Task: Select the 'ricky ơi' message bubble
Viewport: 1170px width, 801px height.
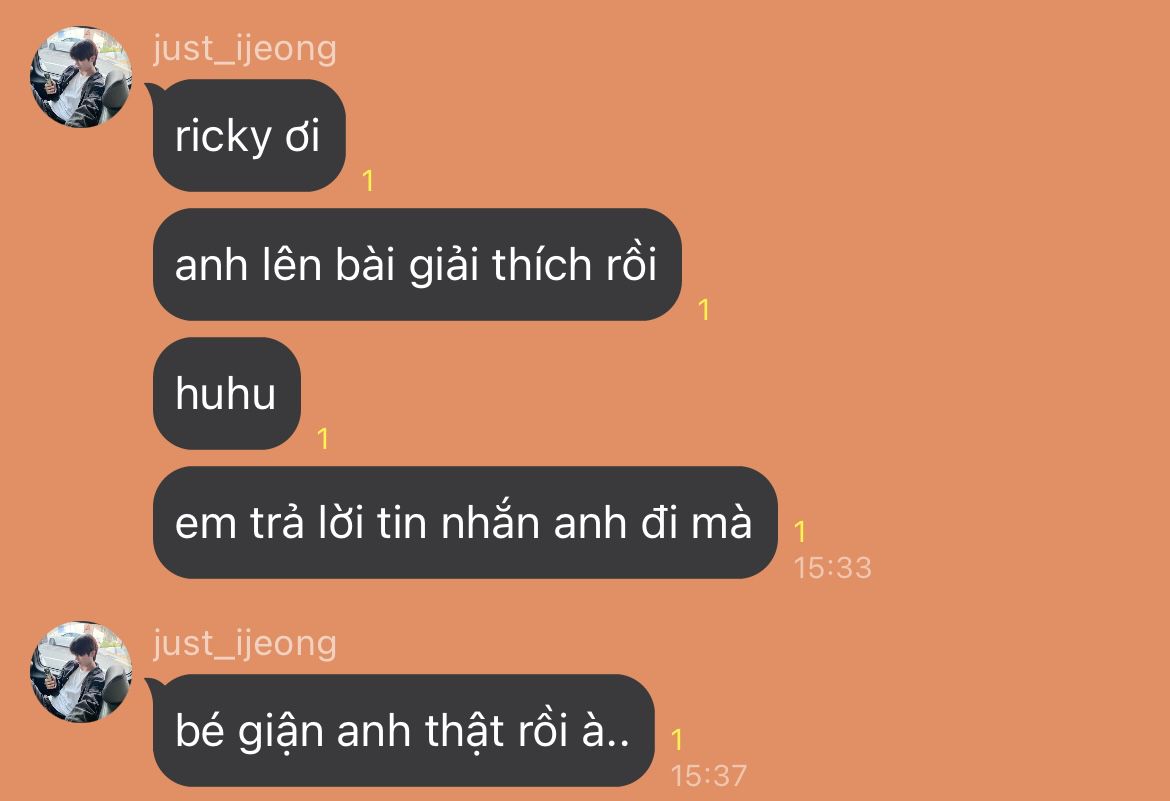Action: pos(249,135)
